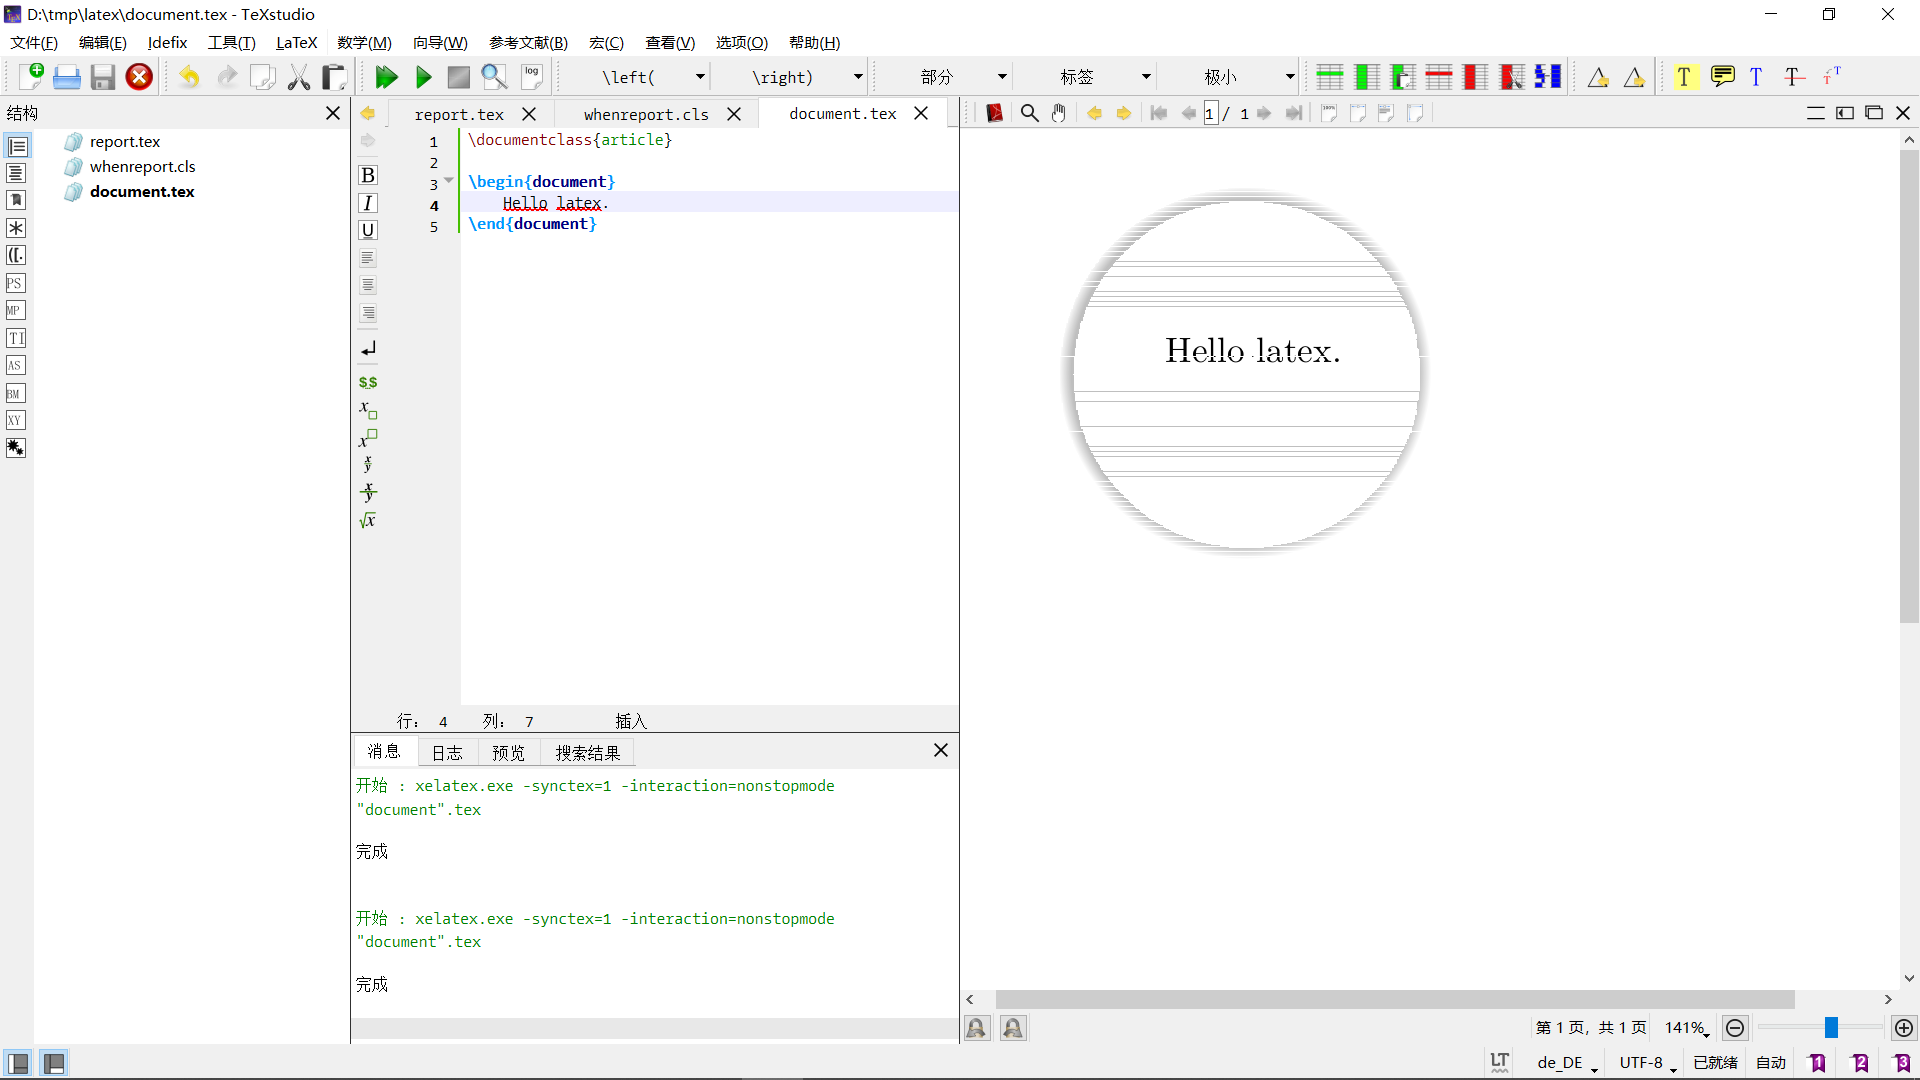The image size is (1920, 1080).
Task: Insert inline math with the $$ icon
Action: (x=368, y=382)
